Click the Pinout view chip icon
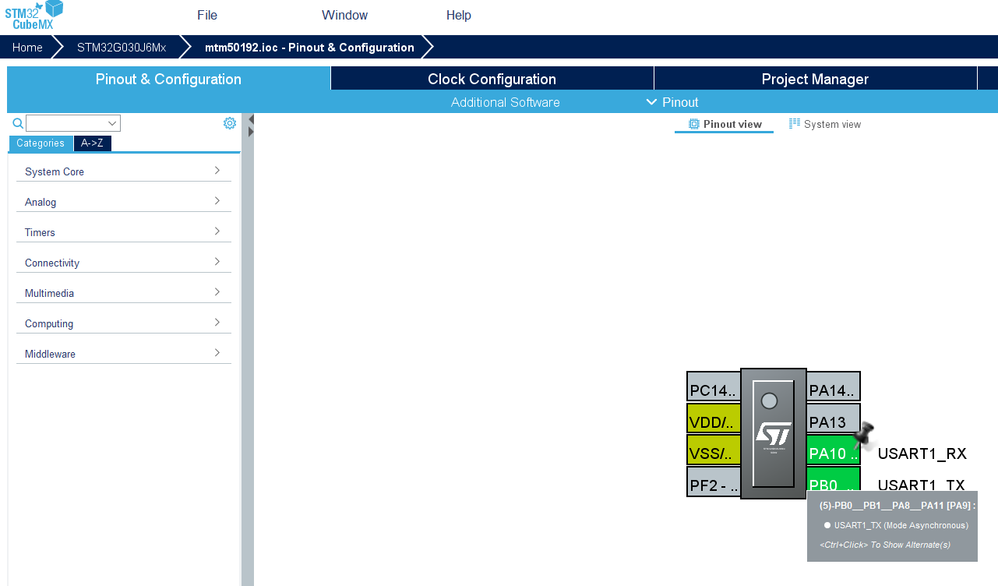The image size is (998, 586). 694,124
